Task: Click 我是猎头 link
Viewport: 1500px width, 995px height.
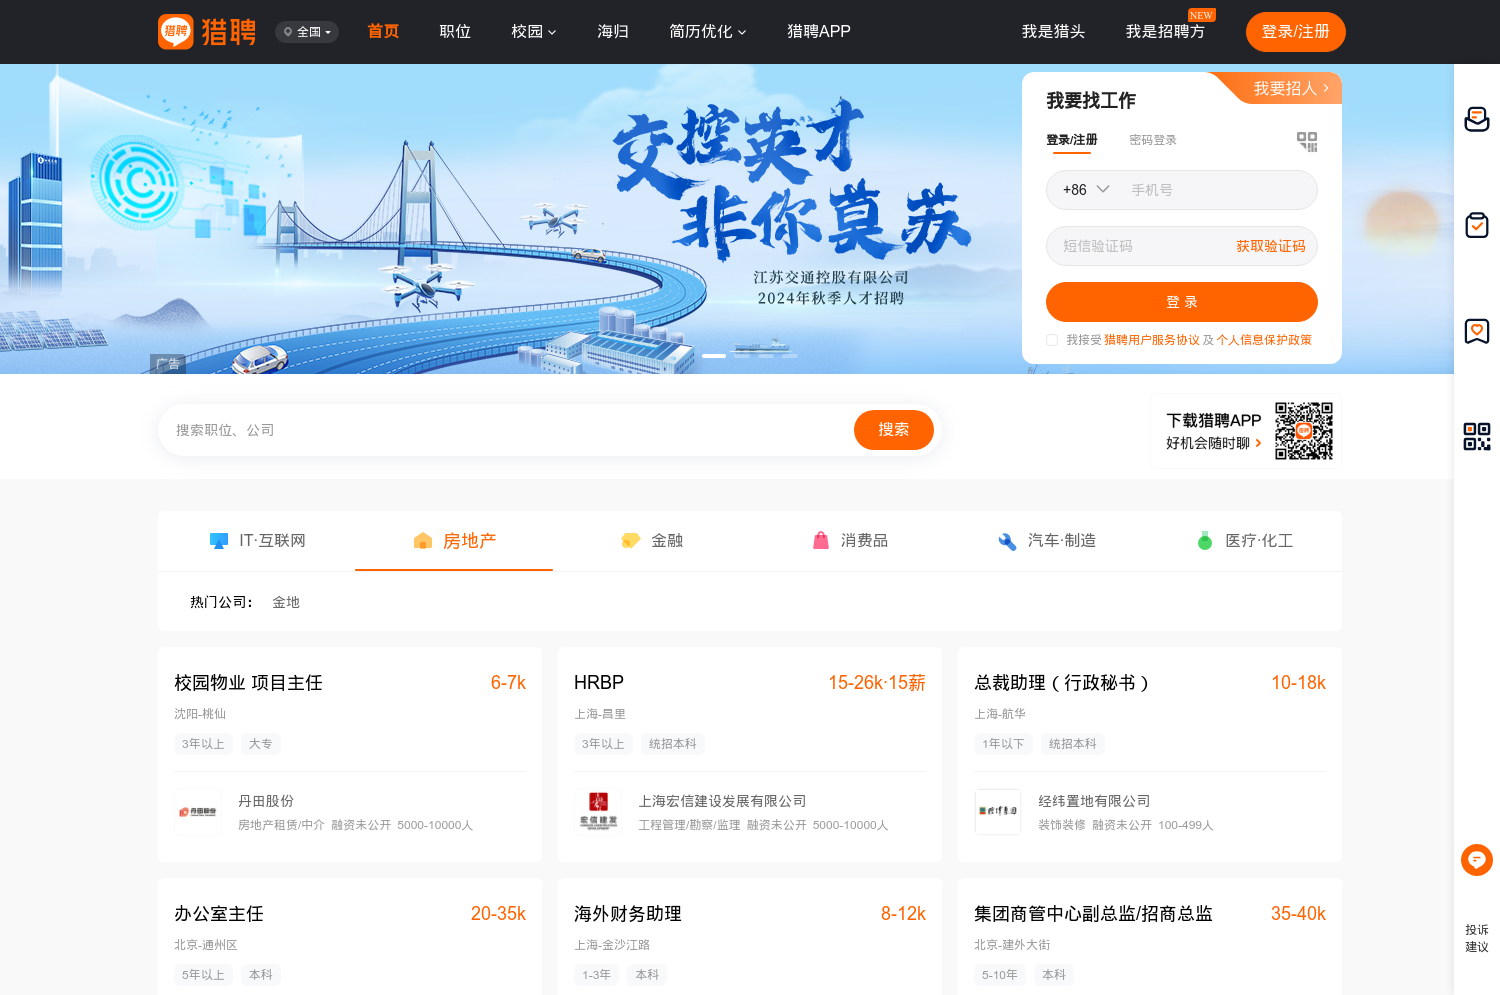Action: click(1053, 32)
